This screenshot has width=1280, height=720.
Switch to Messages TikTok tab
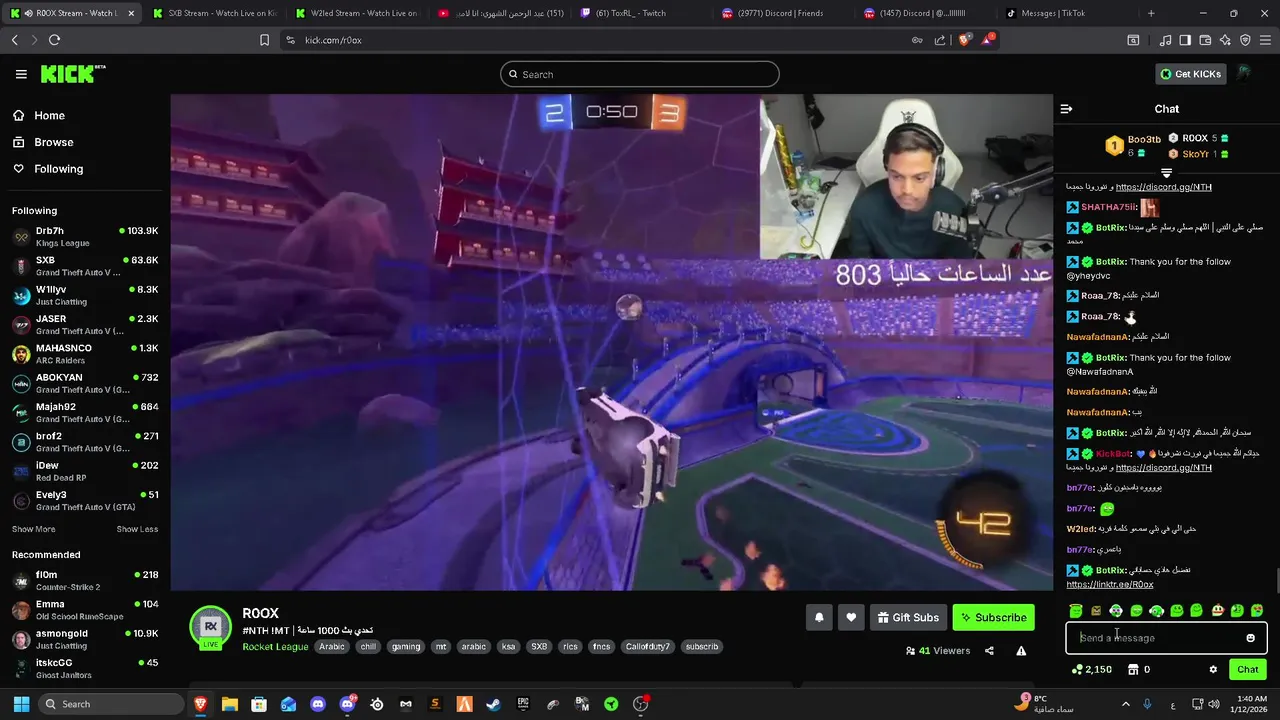(1068, 13)
